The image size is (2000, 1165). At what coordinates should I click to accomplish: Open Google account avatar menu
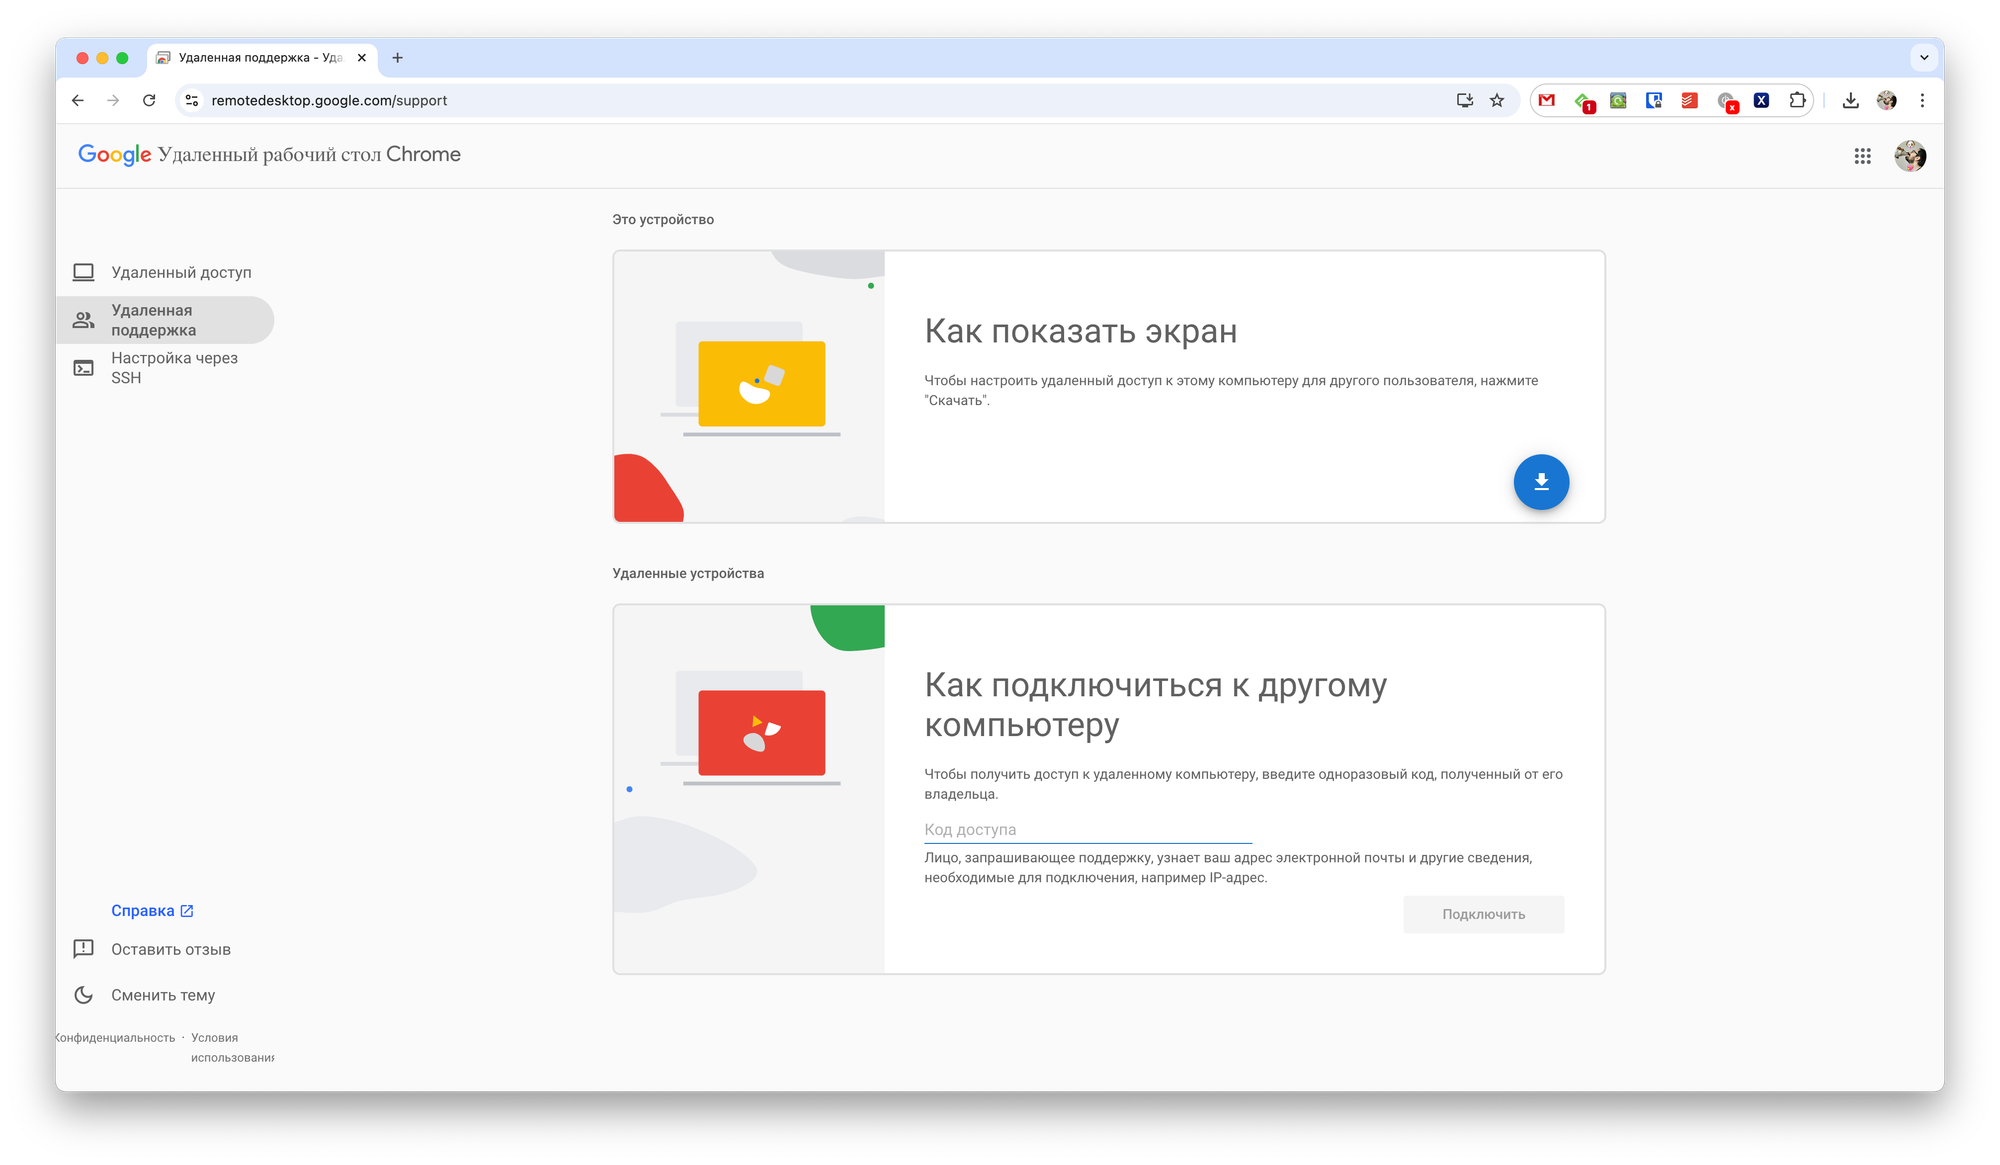click(1910, 156)
